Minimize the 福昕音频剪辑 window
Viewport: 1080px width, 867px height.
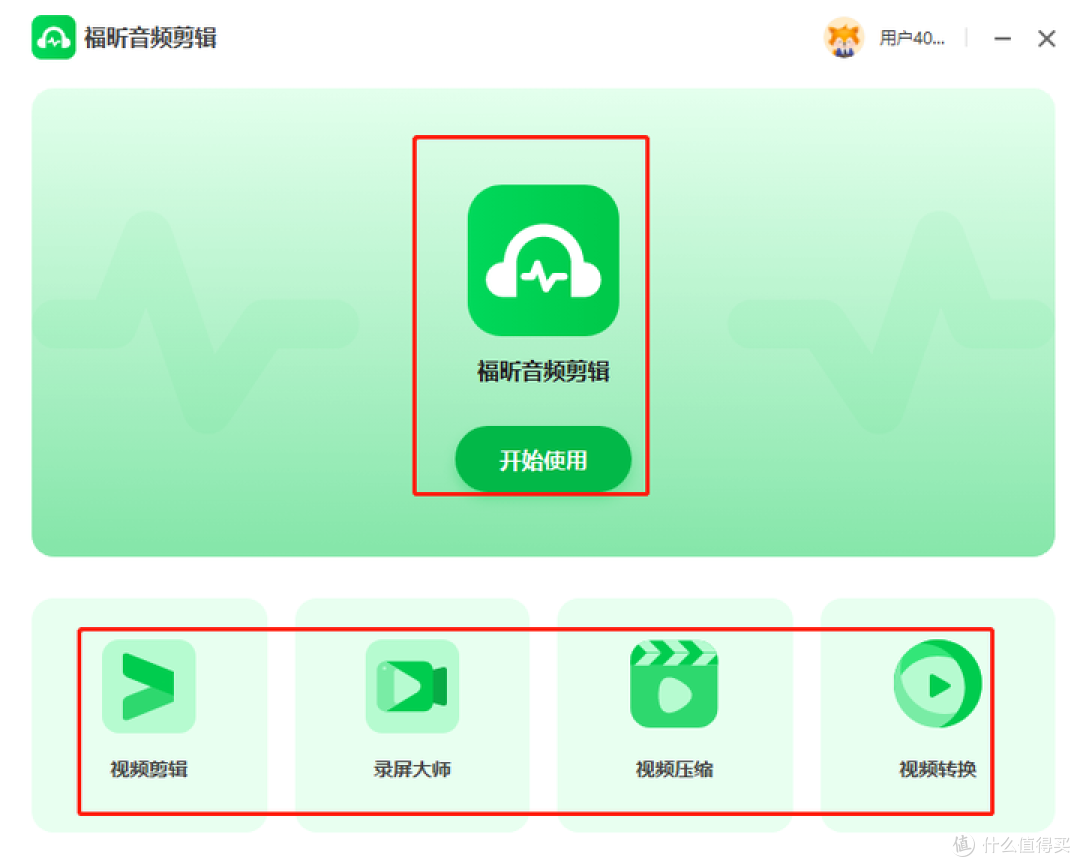coord(1002,39)
